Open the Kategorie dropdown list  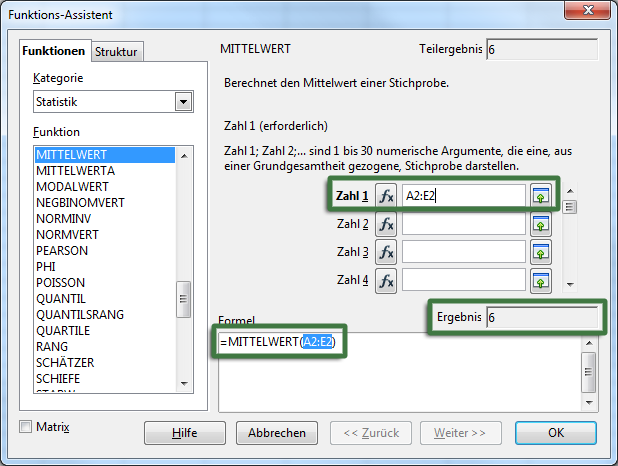coord(182,101)
